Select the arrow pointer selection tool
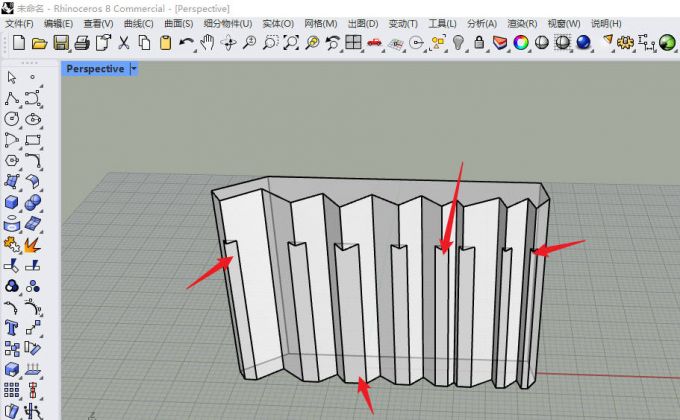This screenshot has width=680, height=420. coord(12,78)
